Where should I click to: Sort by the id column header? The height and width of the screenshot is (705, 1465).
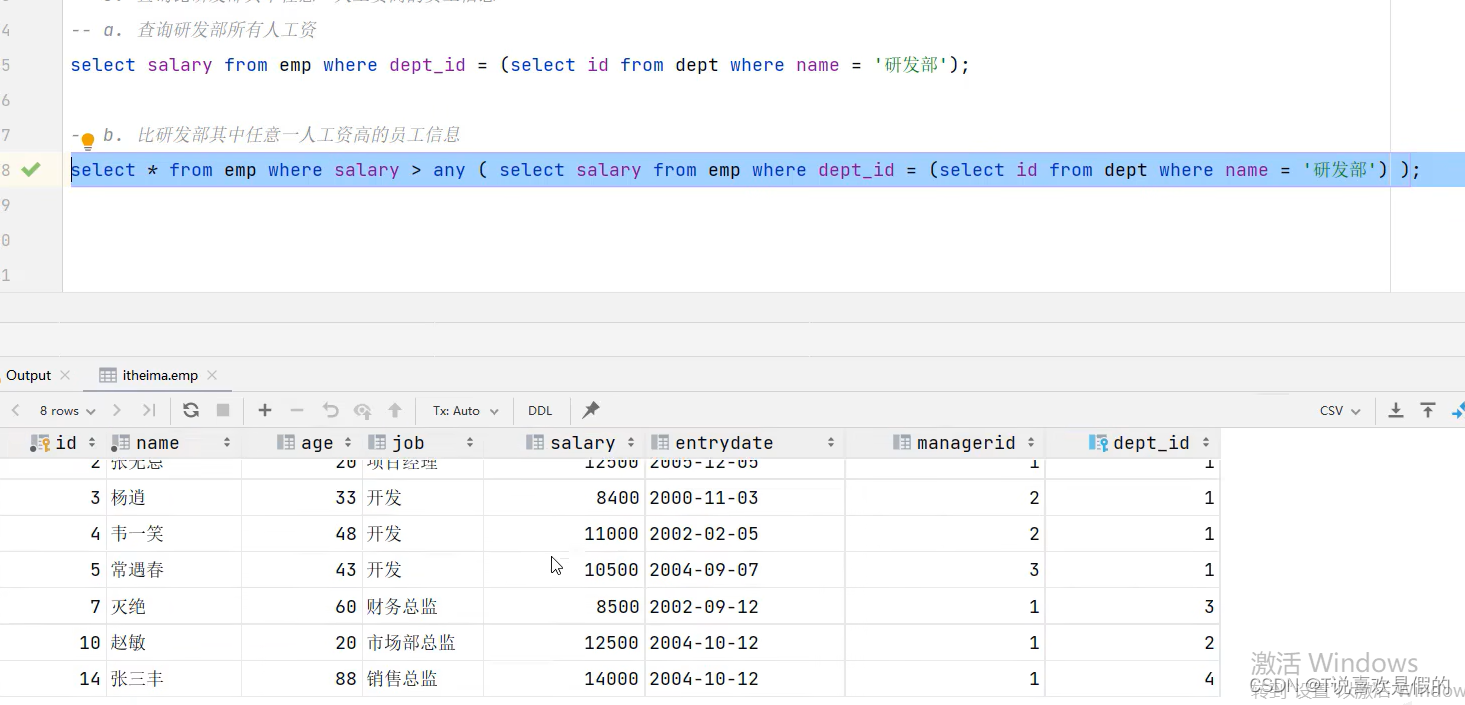(53, 442)
